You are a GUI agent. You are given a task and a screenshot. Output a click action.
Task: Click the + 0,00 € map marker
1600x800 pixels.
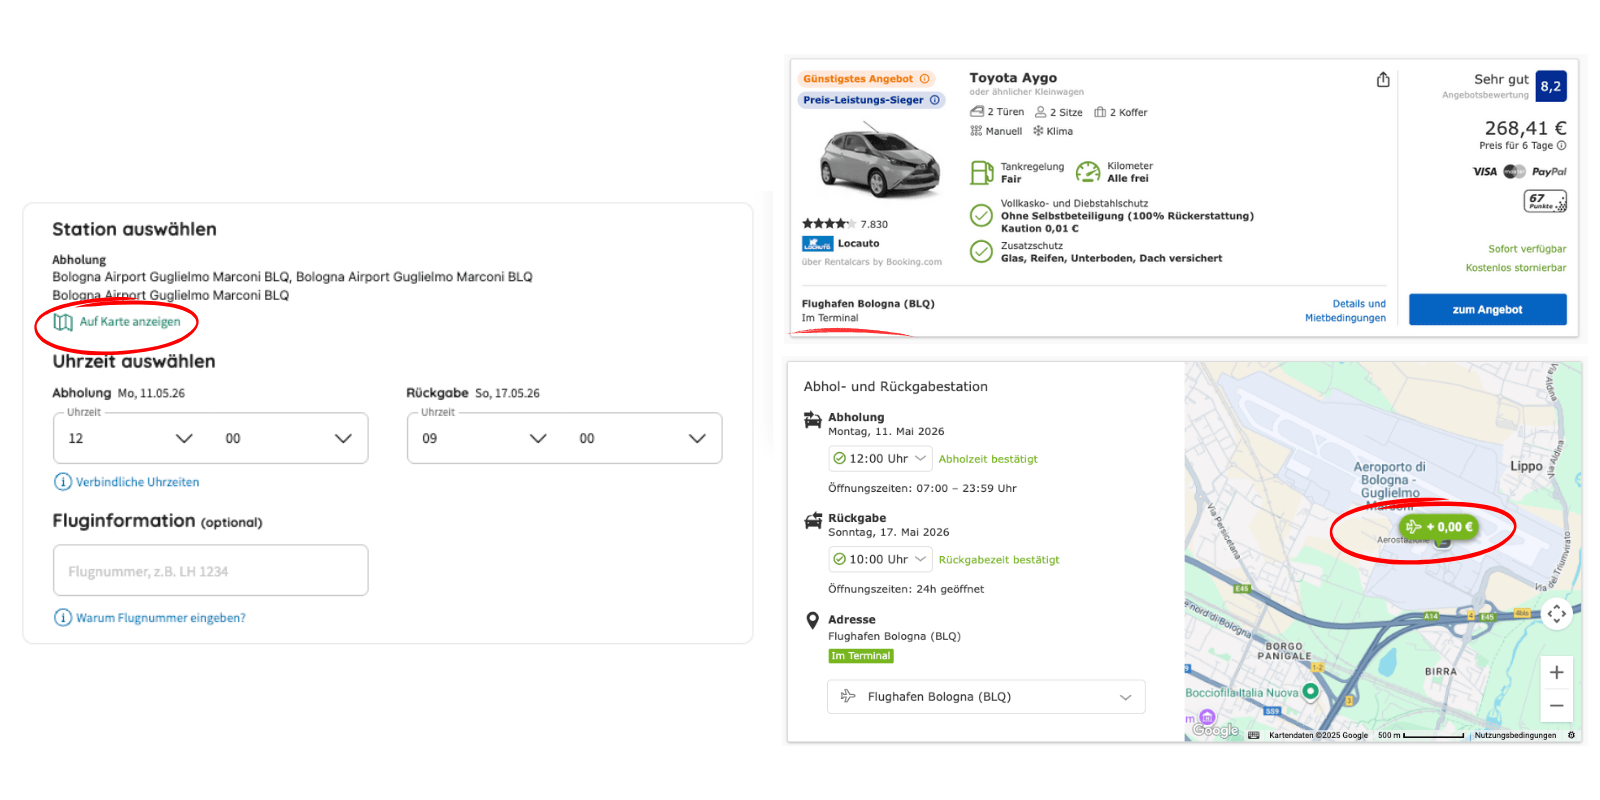point(1438,527)
